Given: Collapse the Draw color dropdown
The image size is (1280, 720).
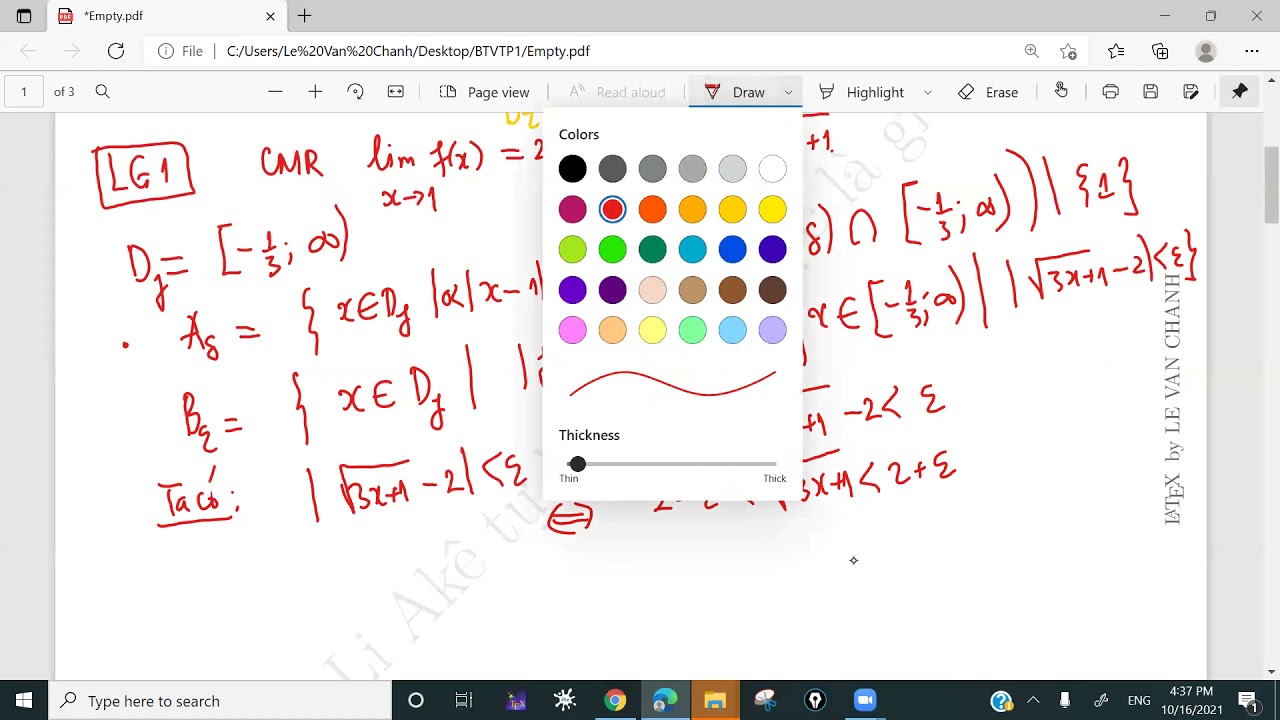Looking at the screenshot, I should (788, 92).
